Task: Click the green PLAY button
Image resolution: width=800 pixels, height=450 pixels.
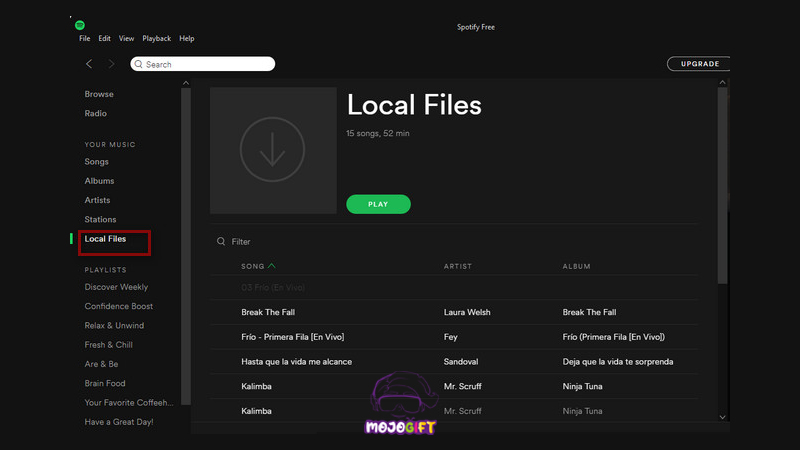Action: [x=378, y=204]
